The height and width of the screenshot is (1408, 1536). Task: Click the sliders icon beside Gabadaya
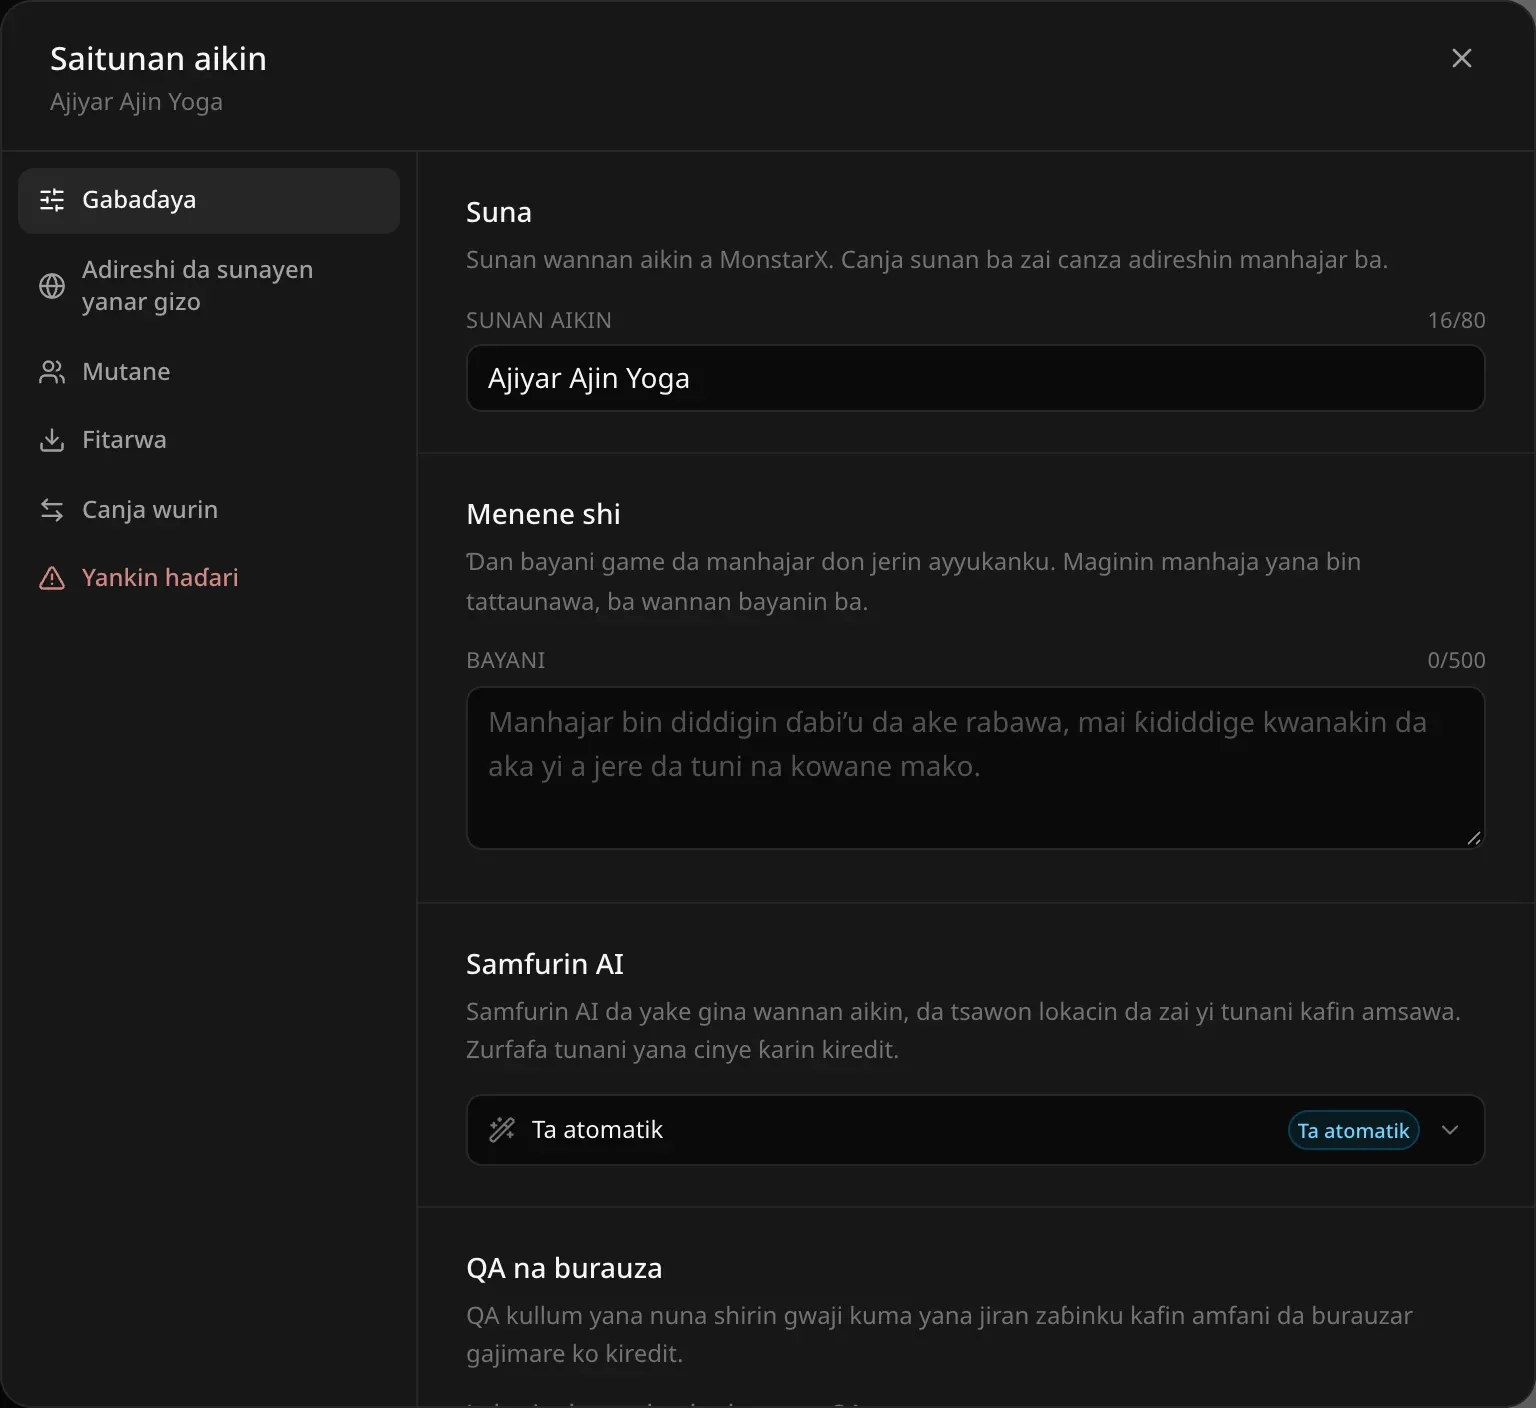[x=52, y=200]
